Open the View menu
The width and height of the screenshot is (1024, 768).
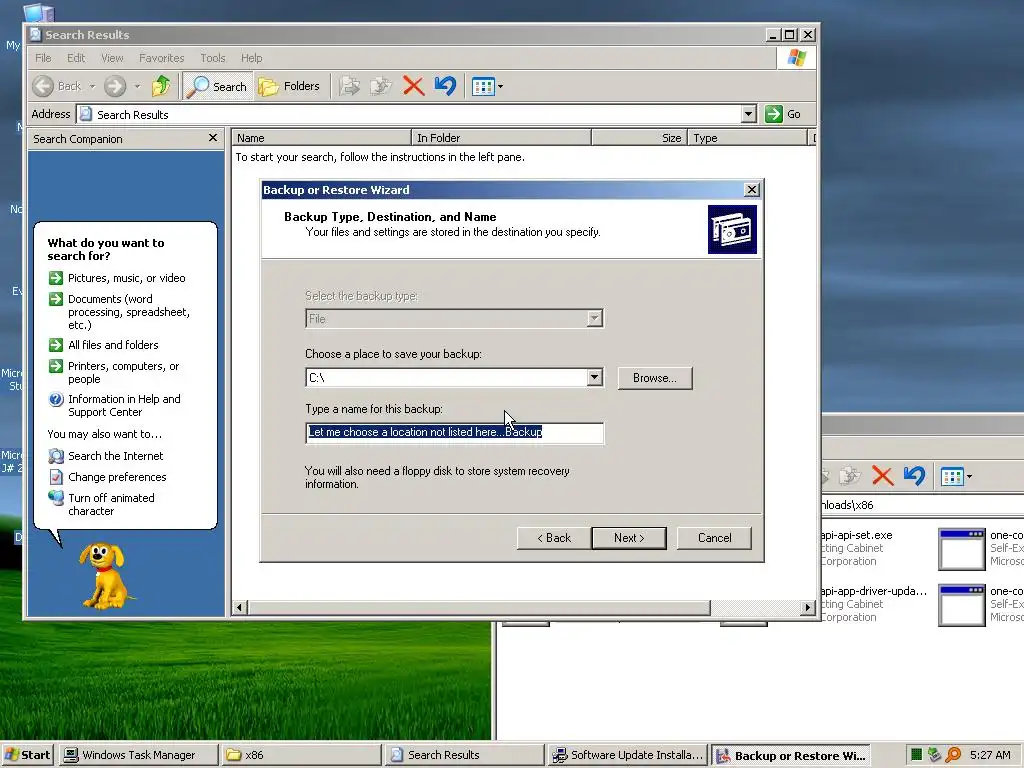tap(112, 58)
